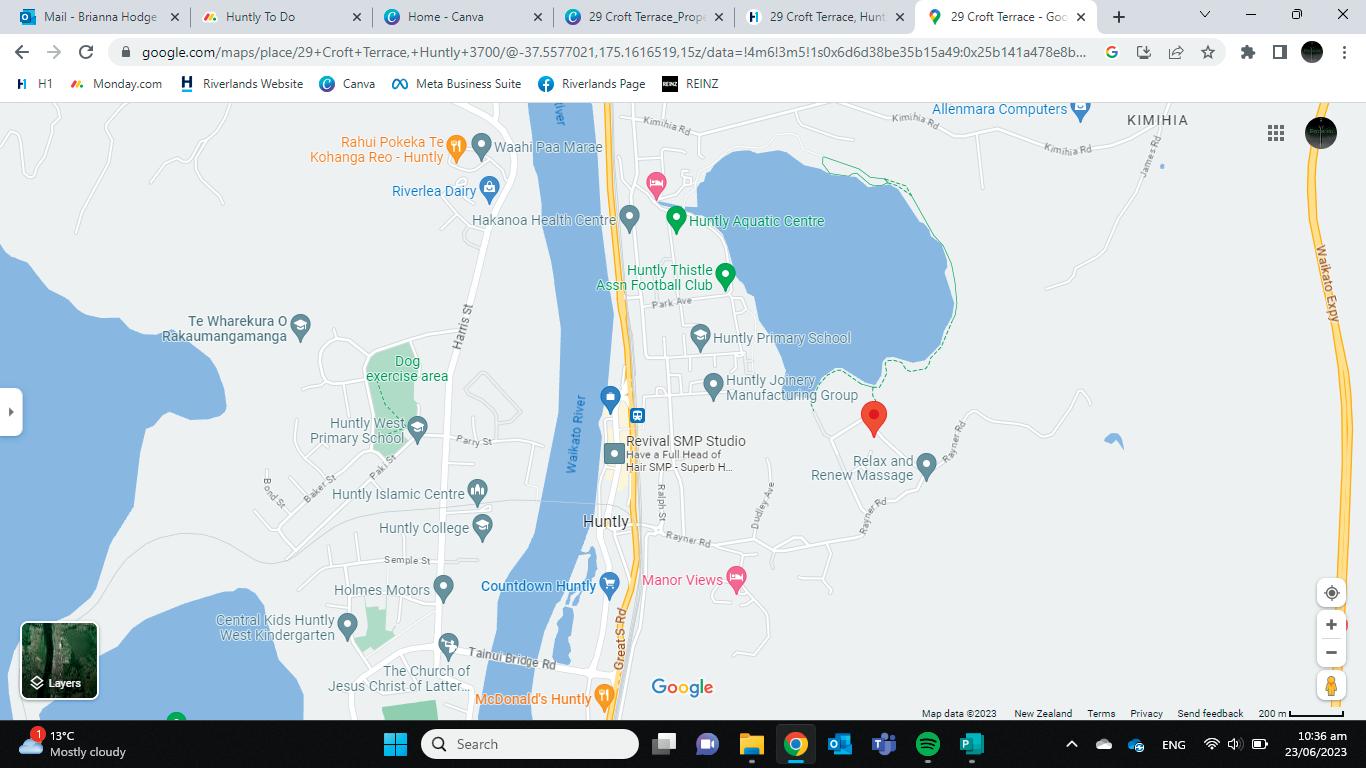Bookmark this page with star icon
This screenshot has width=1366, height=768.
click(1208, 52)
